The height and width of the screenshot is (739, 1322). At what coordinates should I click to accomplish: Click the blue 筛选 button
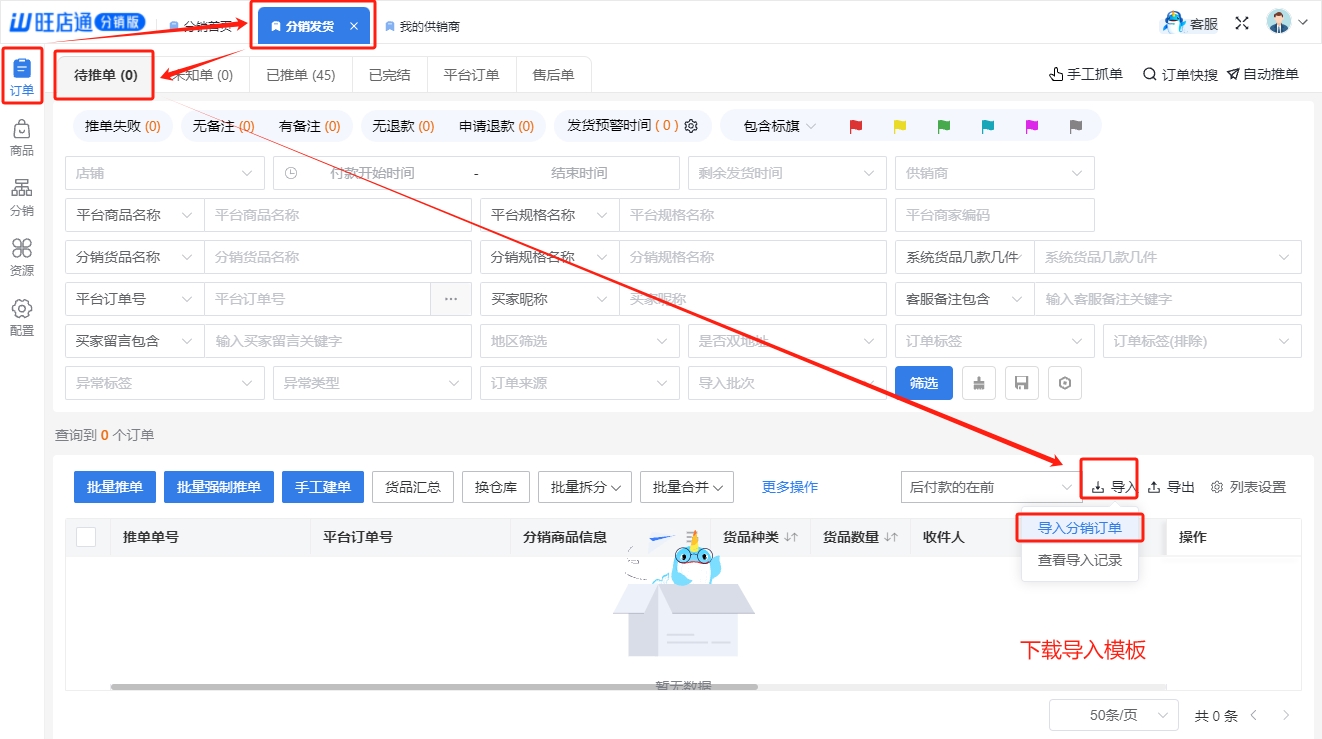point(923,383)
